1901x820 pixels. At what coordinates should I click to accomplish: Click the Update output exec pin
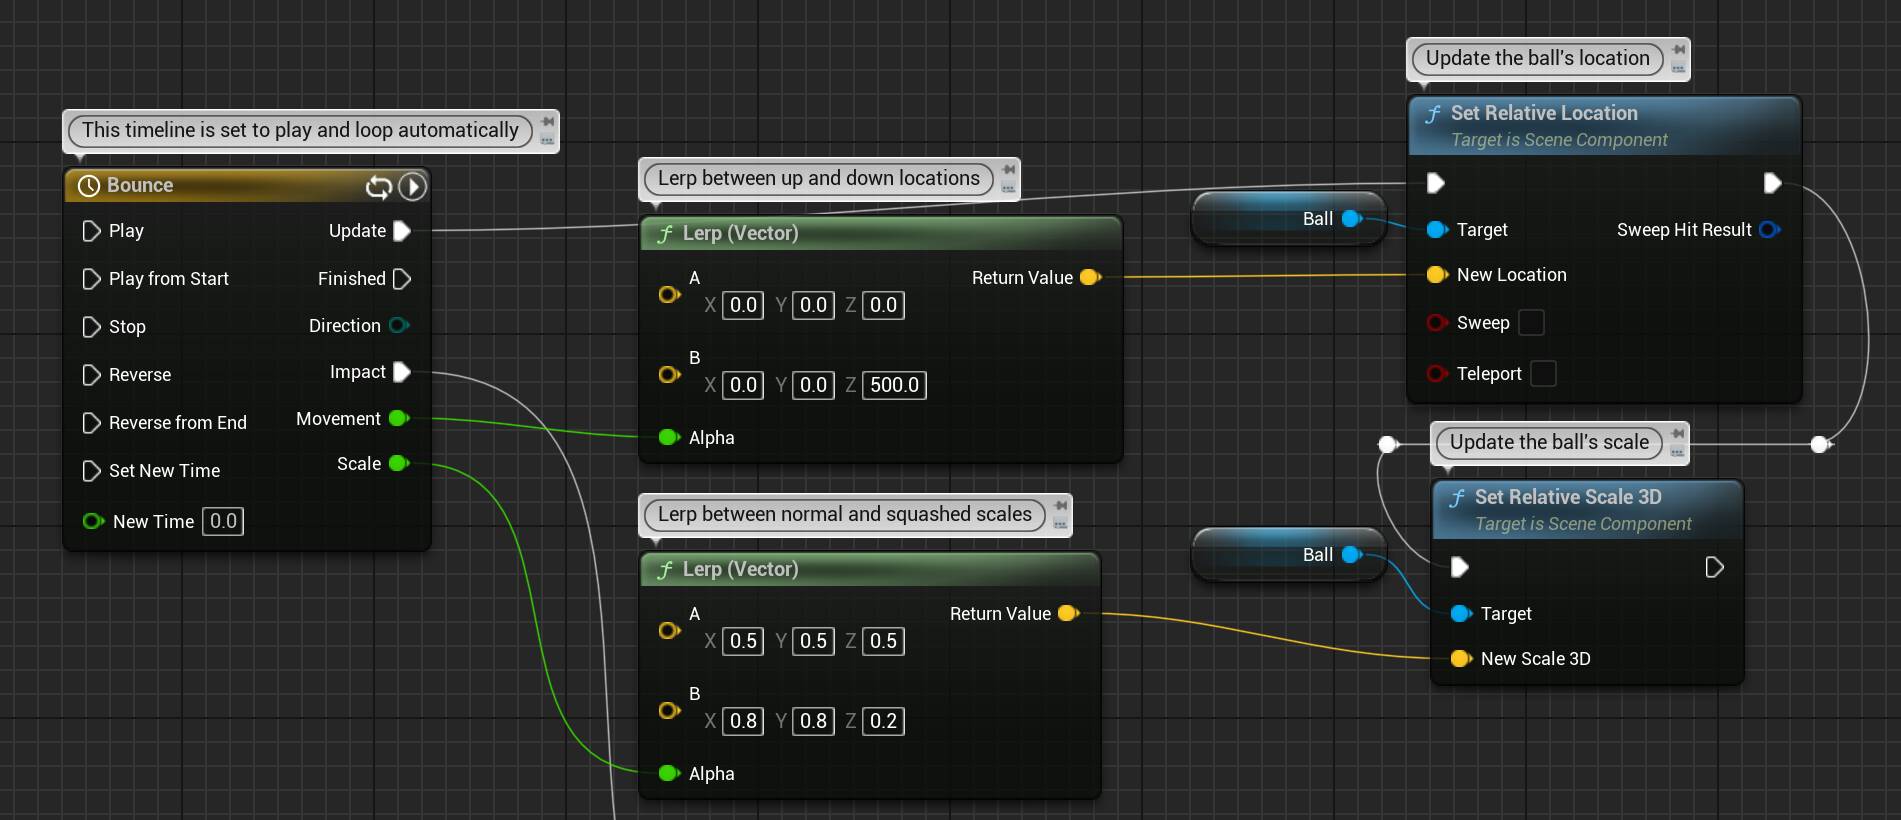pos(402,231)
